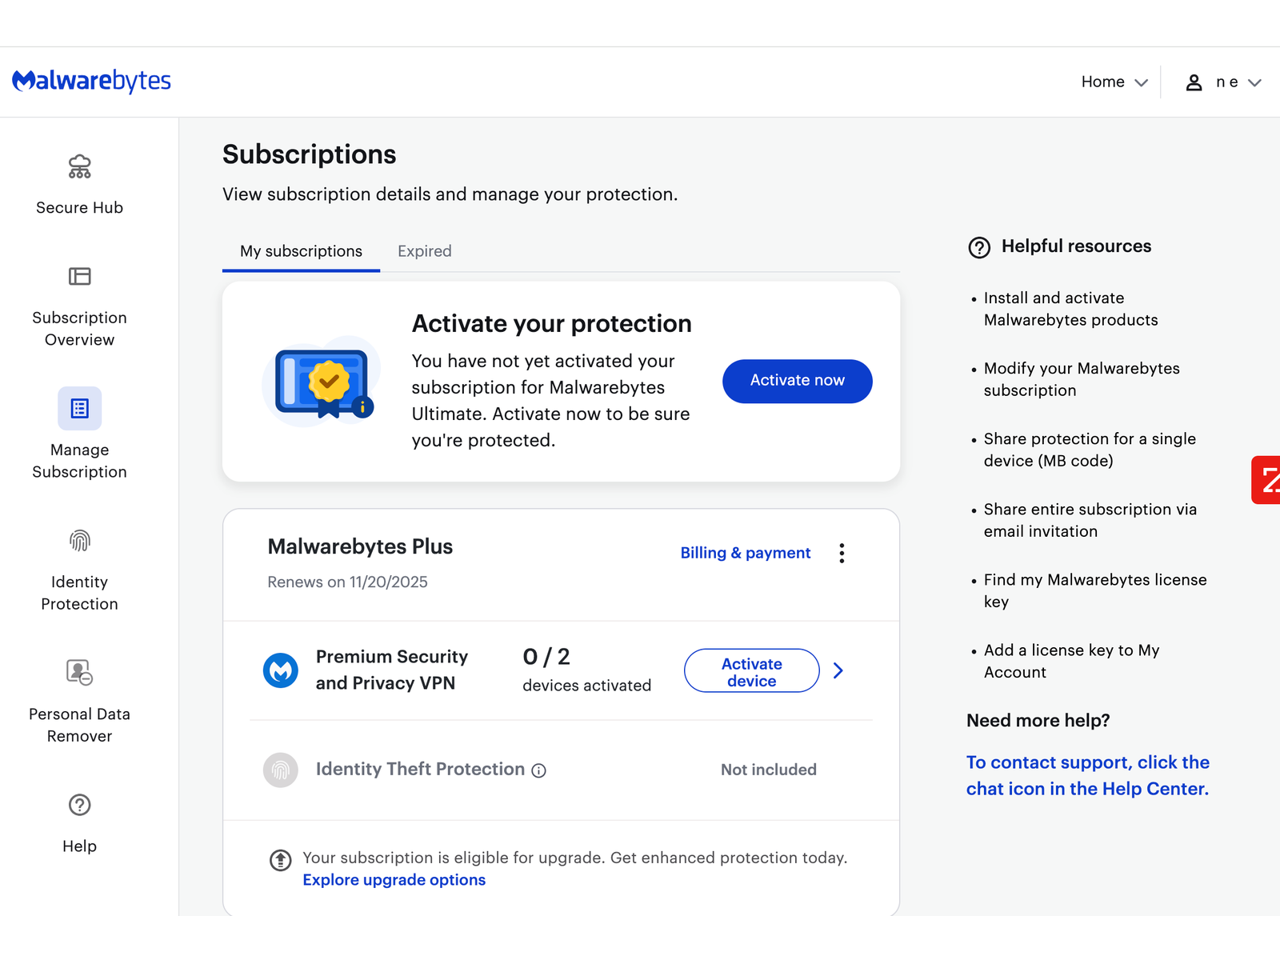This screenshot has width=1280, height=960.
Task: Open Find my Malwarebytes license key
Action: (1094, 590)
